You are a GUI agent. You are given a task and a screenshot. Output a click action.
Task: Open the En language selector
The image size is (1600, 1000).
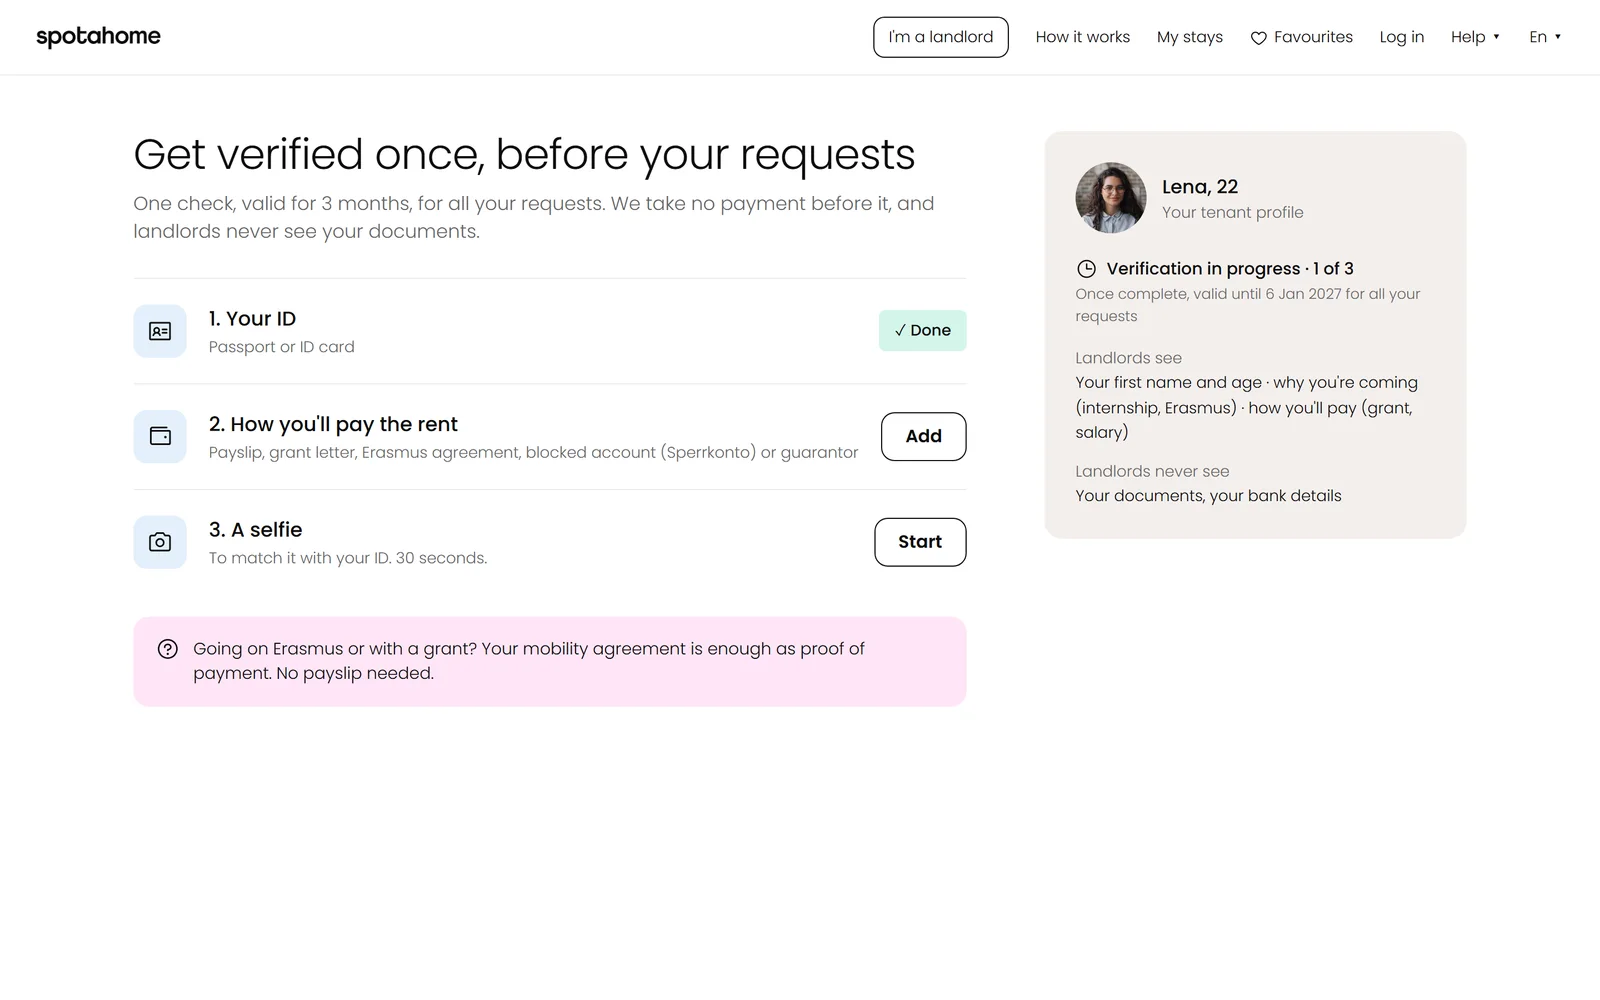point(1545,37)
